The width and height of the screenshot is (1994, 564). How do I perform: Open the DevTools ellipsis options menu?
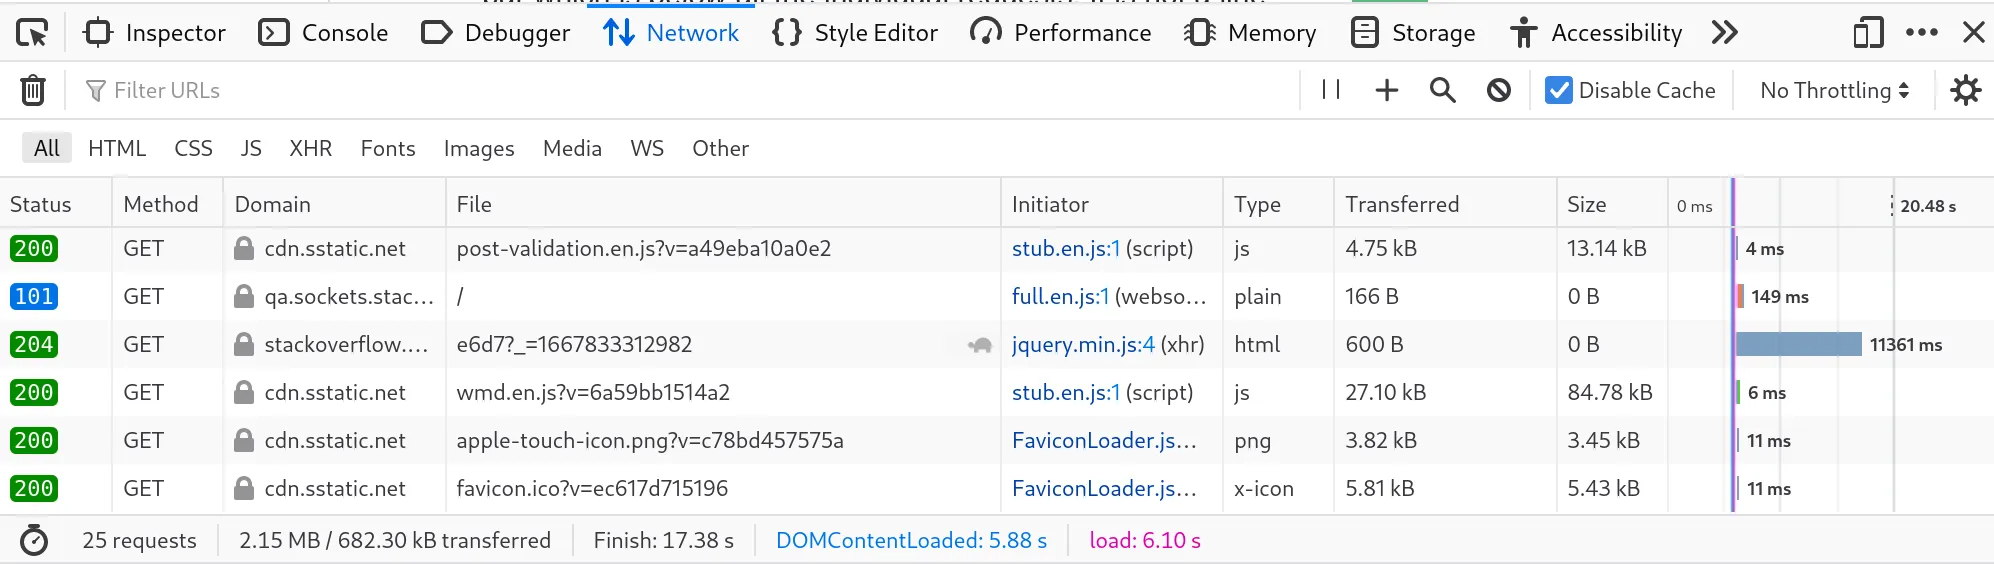tap(1921, 33)
